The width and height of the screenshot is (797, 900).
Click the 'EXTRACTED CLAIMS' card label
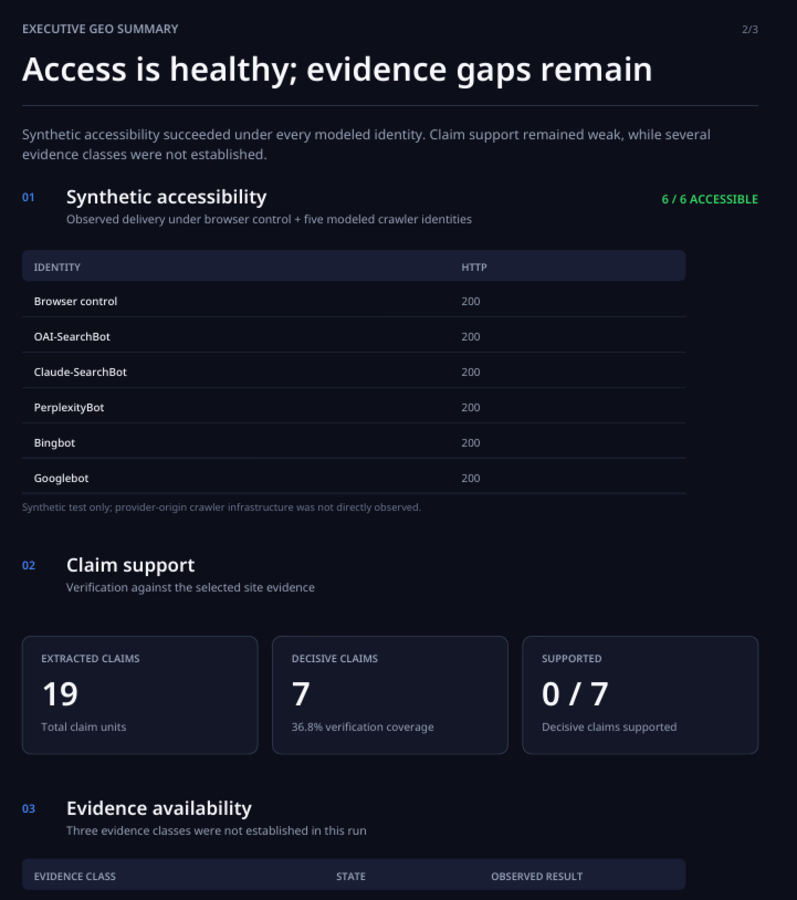(90, 658)
